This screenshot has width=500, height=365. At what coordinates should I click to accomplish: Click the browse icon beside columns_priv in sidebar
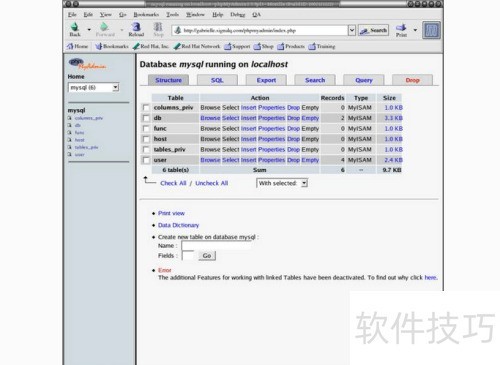click(x=70, y=118)
